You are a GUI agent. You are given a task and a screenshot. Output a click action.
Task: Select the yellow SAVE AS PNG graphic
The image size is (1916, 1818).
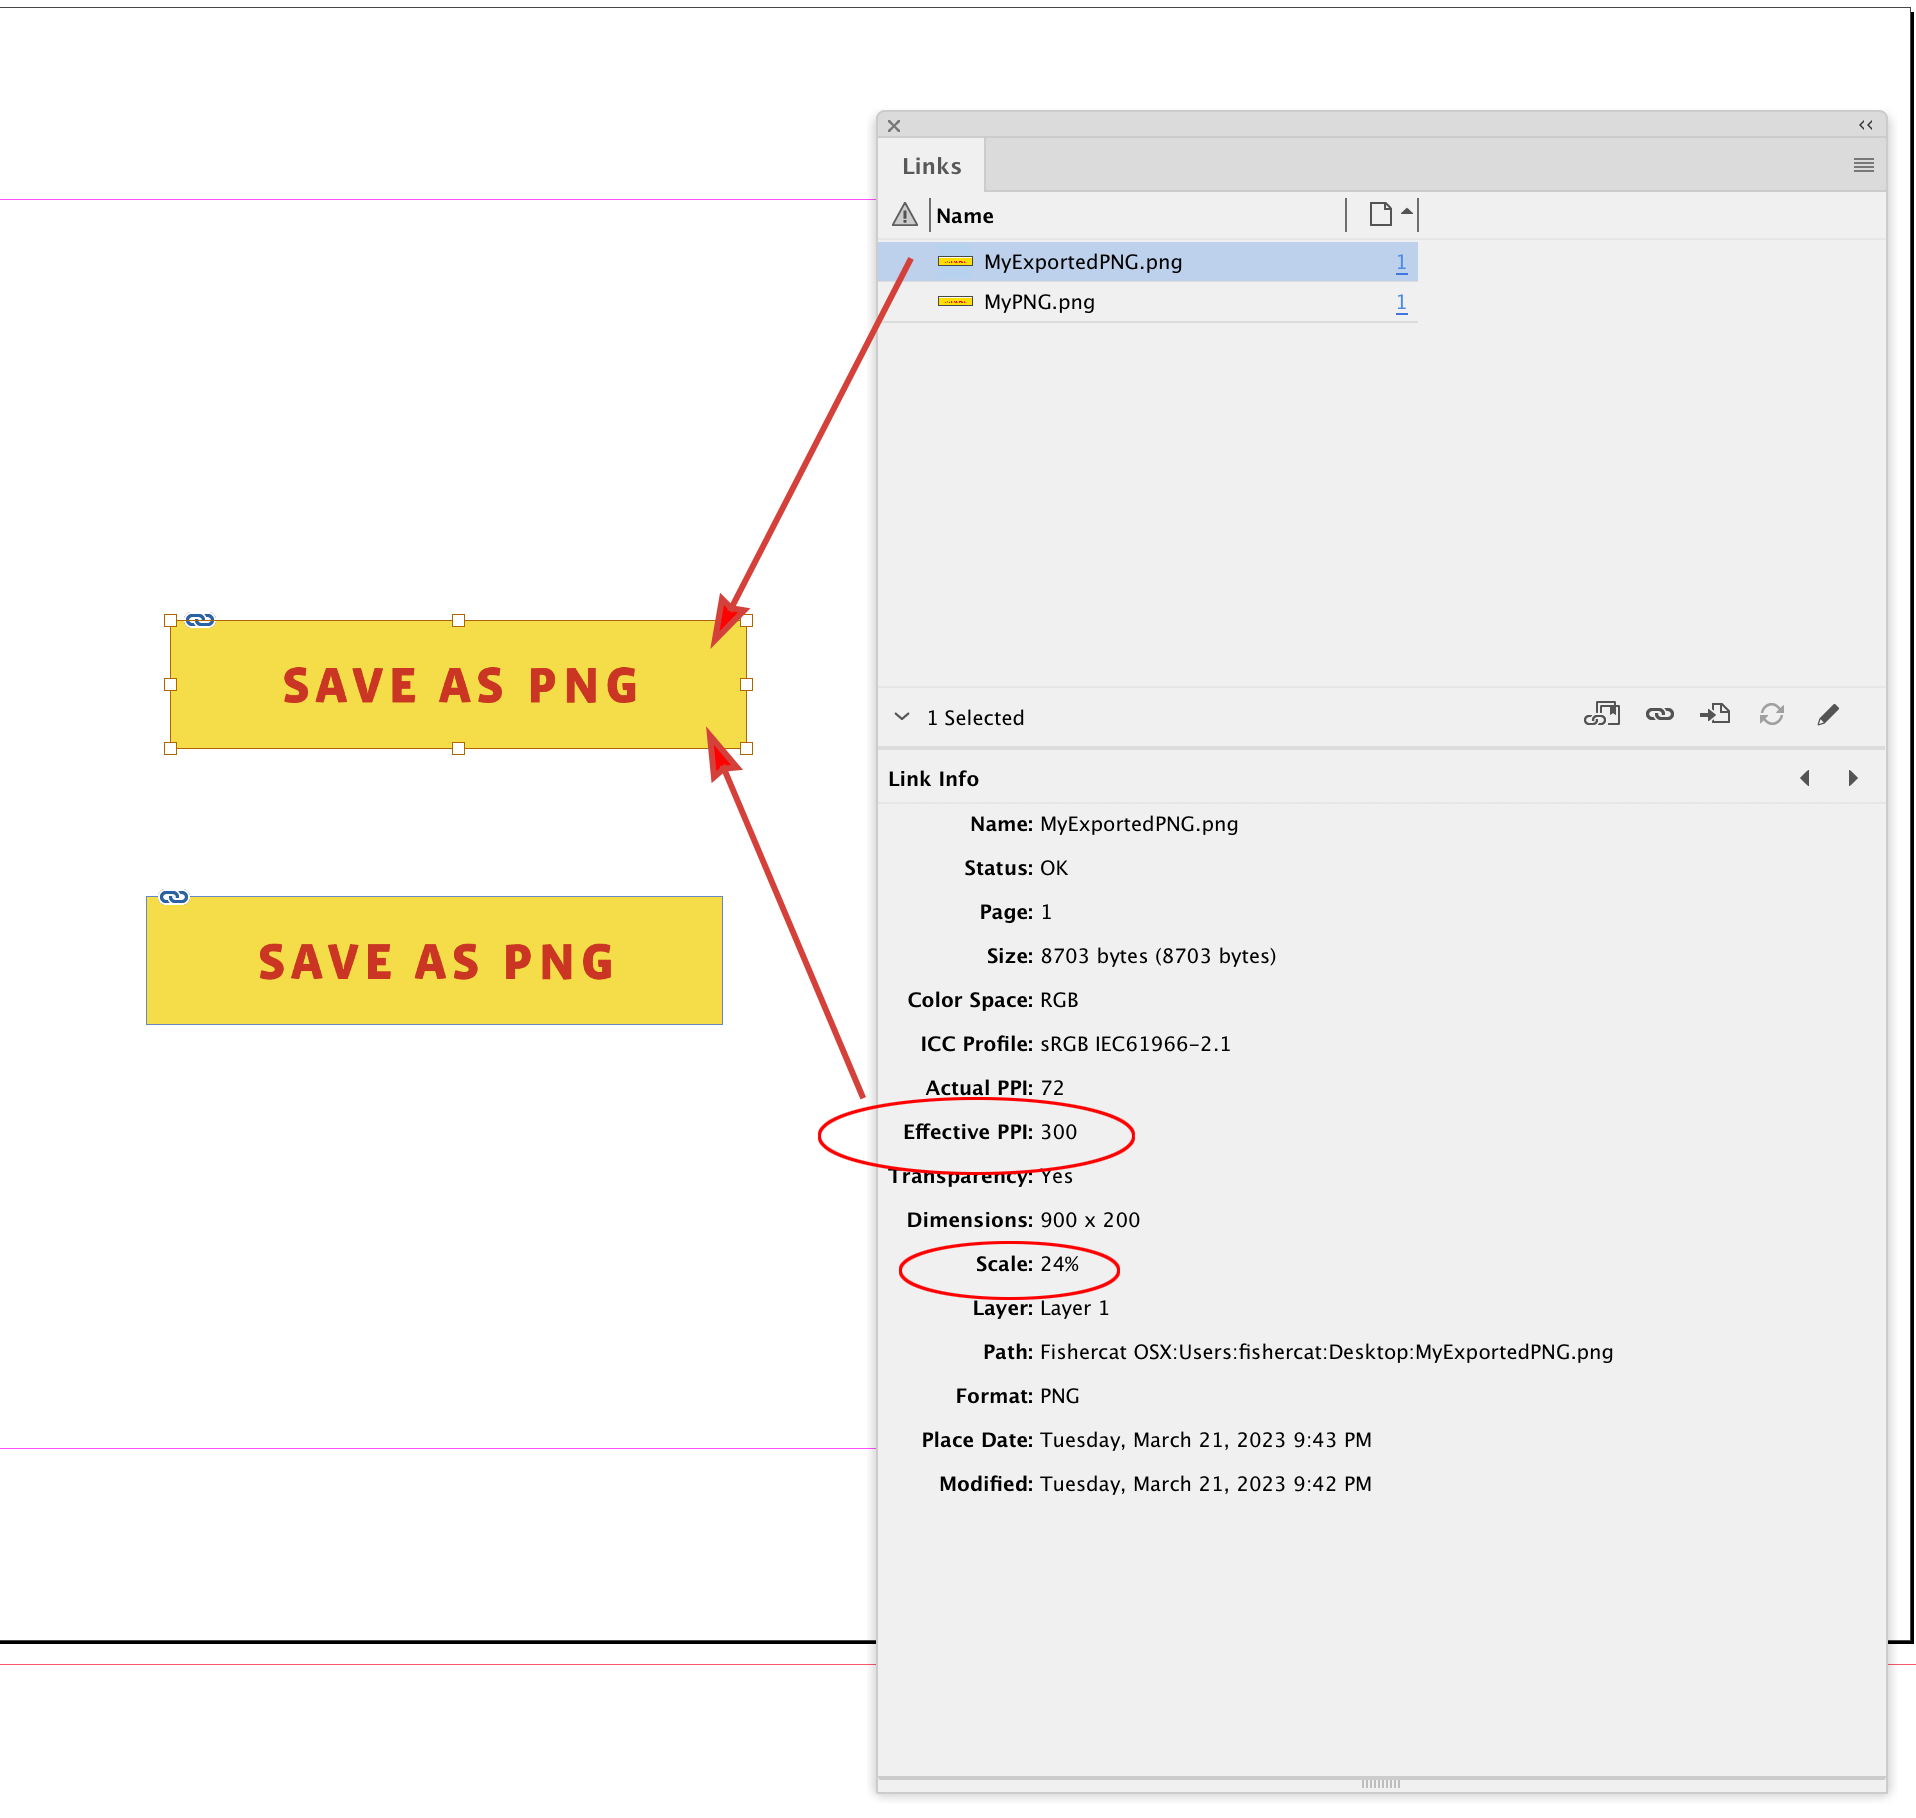click(x=458, y=684)
